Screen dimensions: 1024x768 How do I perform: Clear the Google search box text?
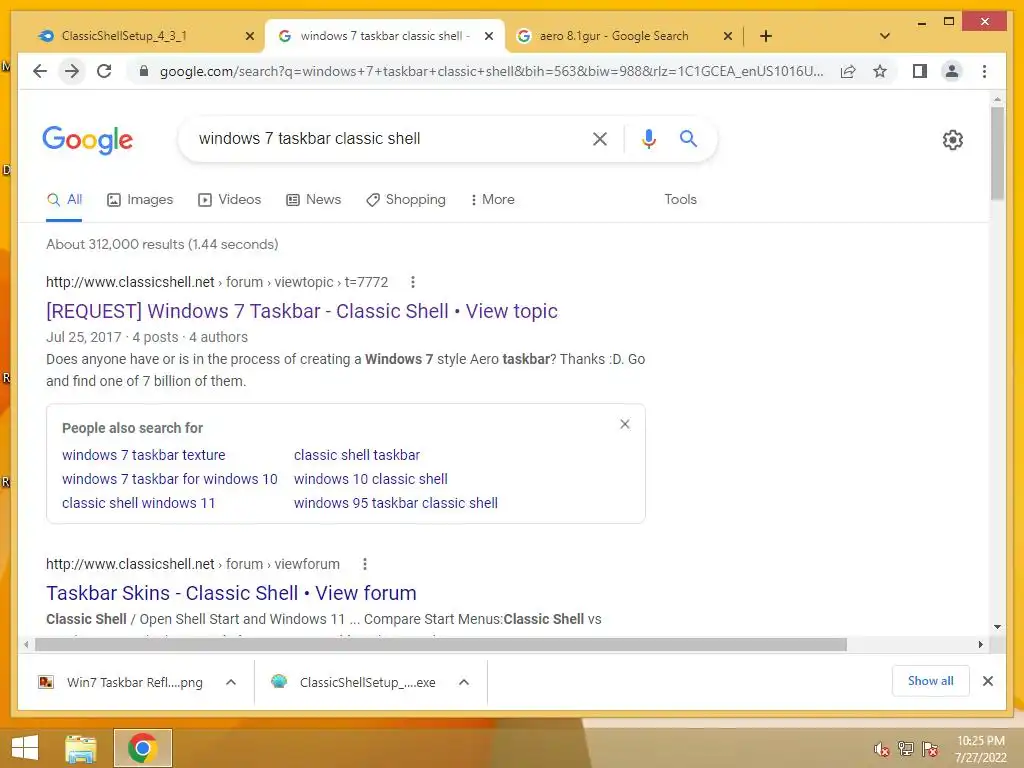click(x=600, y=138)
